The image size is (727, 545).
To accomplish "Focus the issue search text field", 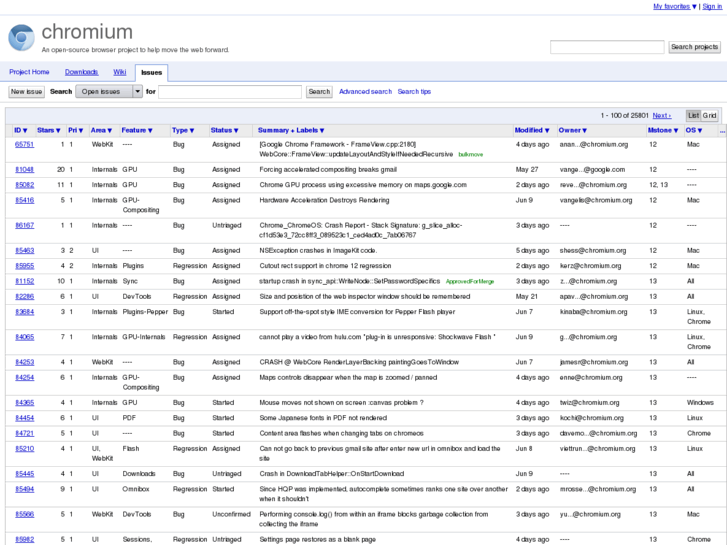I will pos(230,92).
